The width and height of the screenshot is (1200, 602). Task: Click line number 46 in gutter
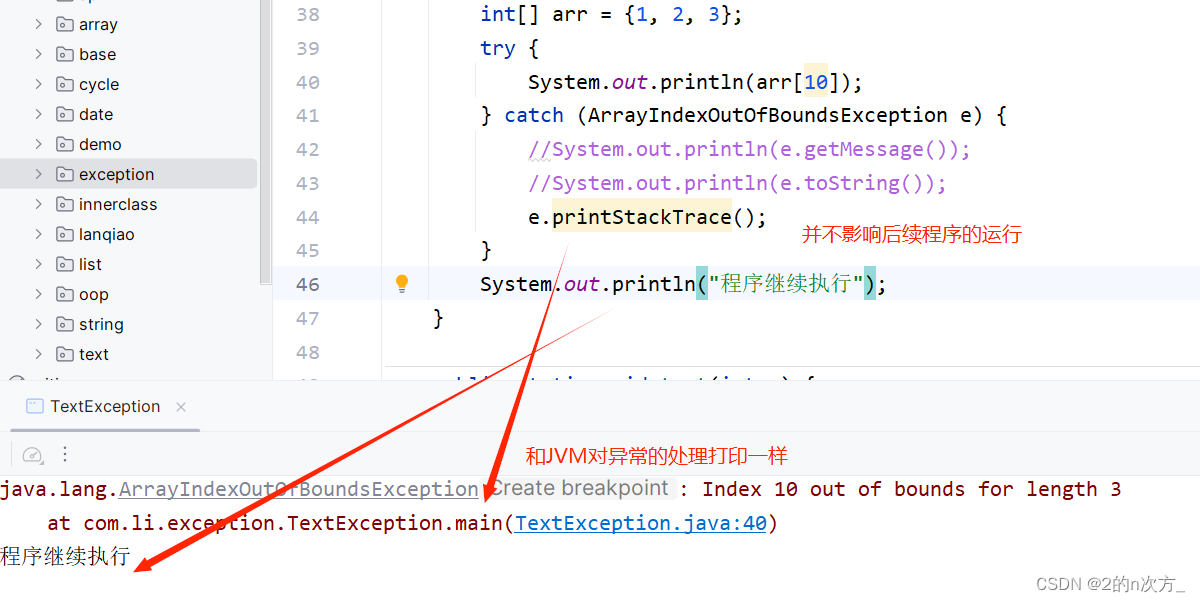(308, 285)
